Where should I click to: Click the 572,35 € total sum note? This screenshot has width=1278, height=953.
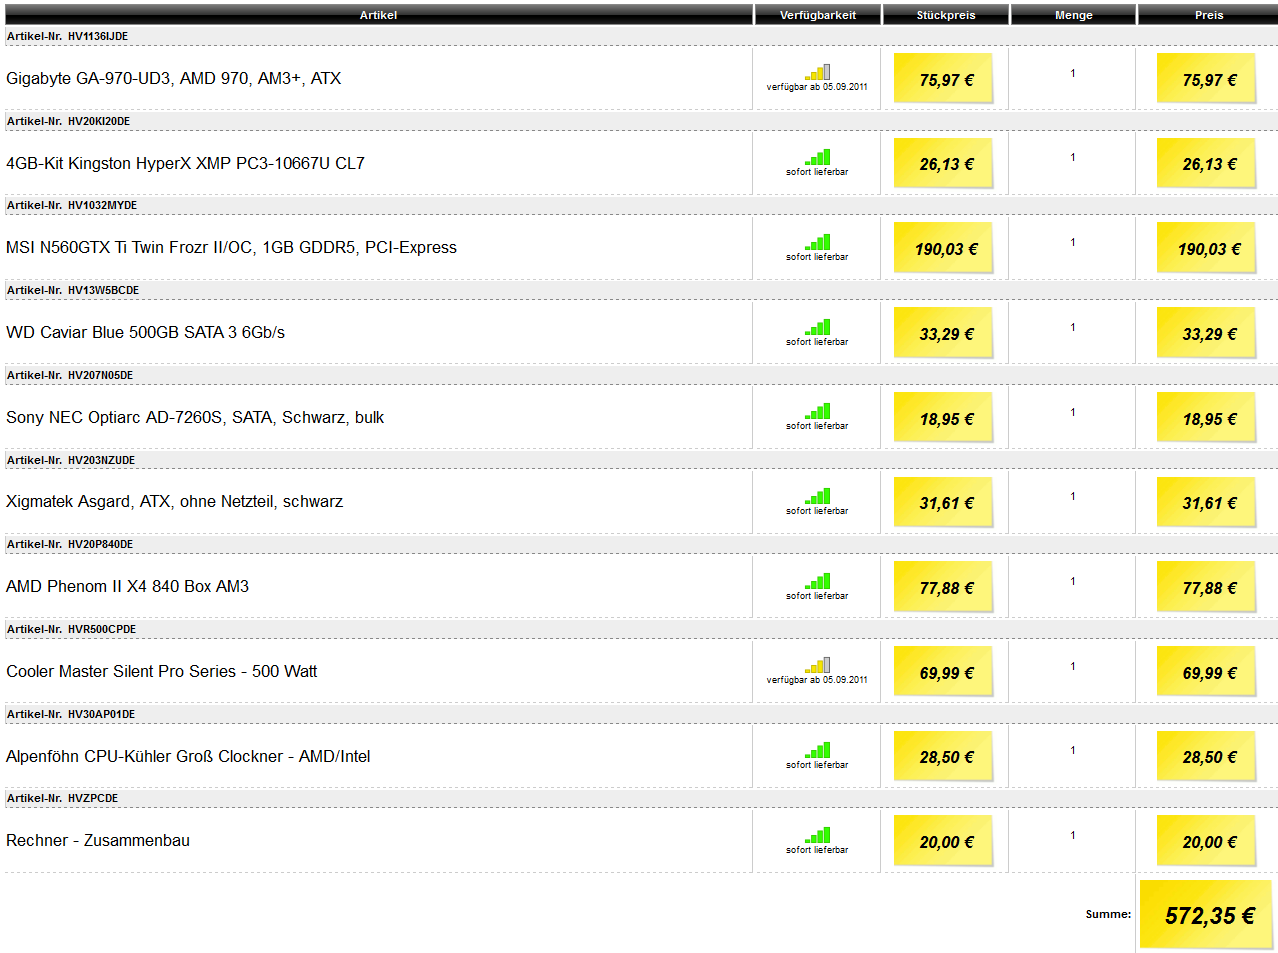point(1207,914)
